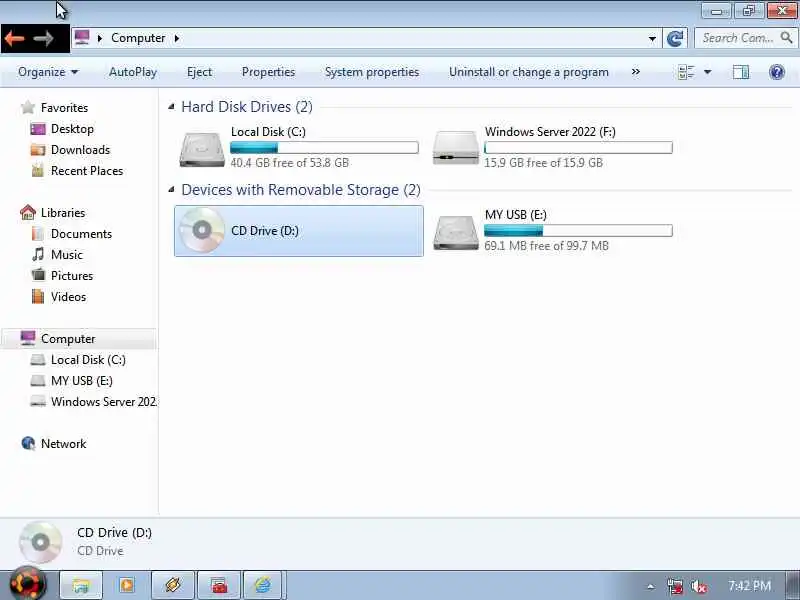The height and width of the screenshot is (600, 800).
Task: Open the red toolbox taskbar application
Action: 219,585
